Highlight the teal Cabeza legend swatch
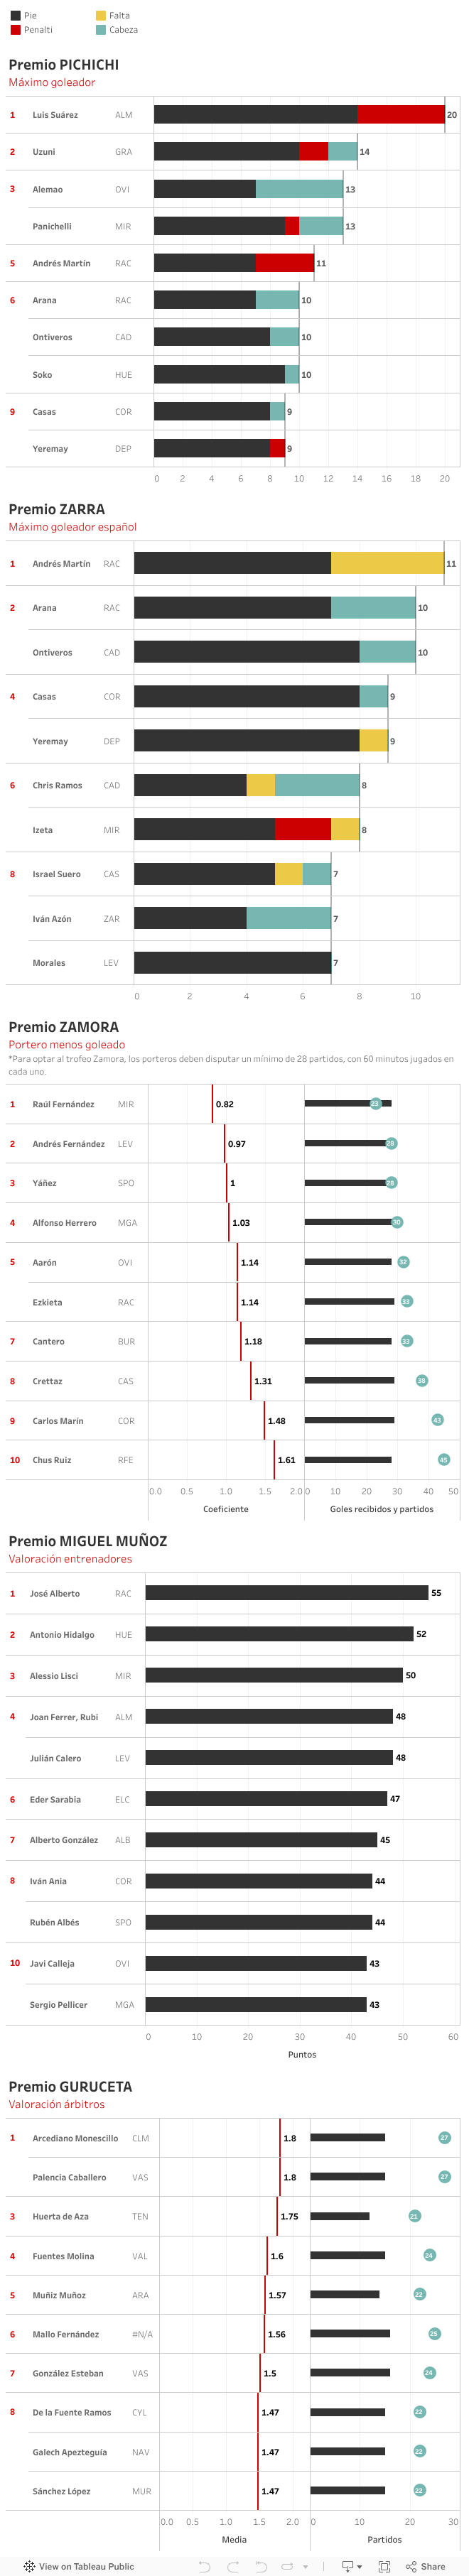This screenshot has height=2576, width=469. click(x=101, y=30)
